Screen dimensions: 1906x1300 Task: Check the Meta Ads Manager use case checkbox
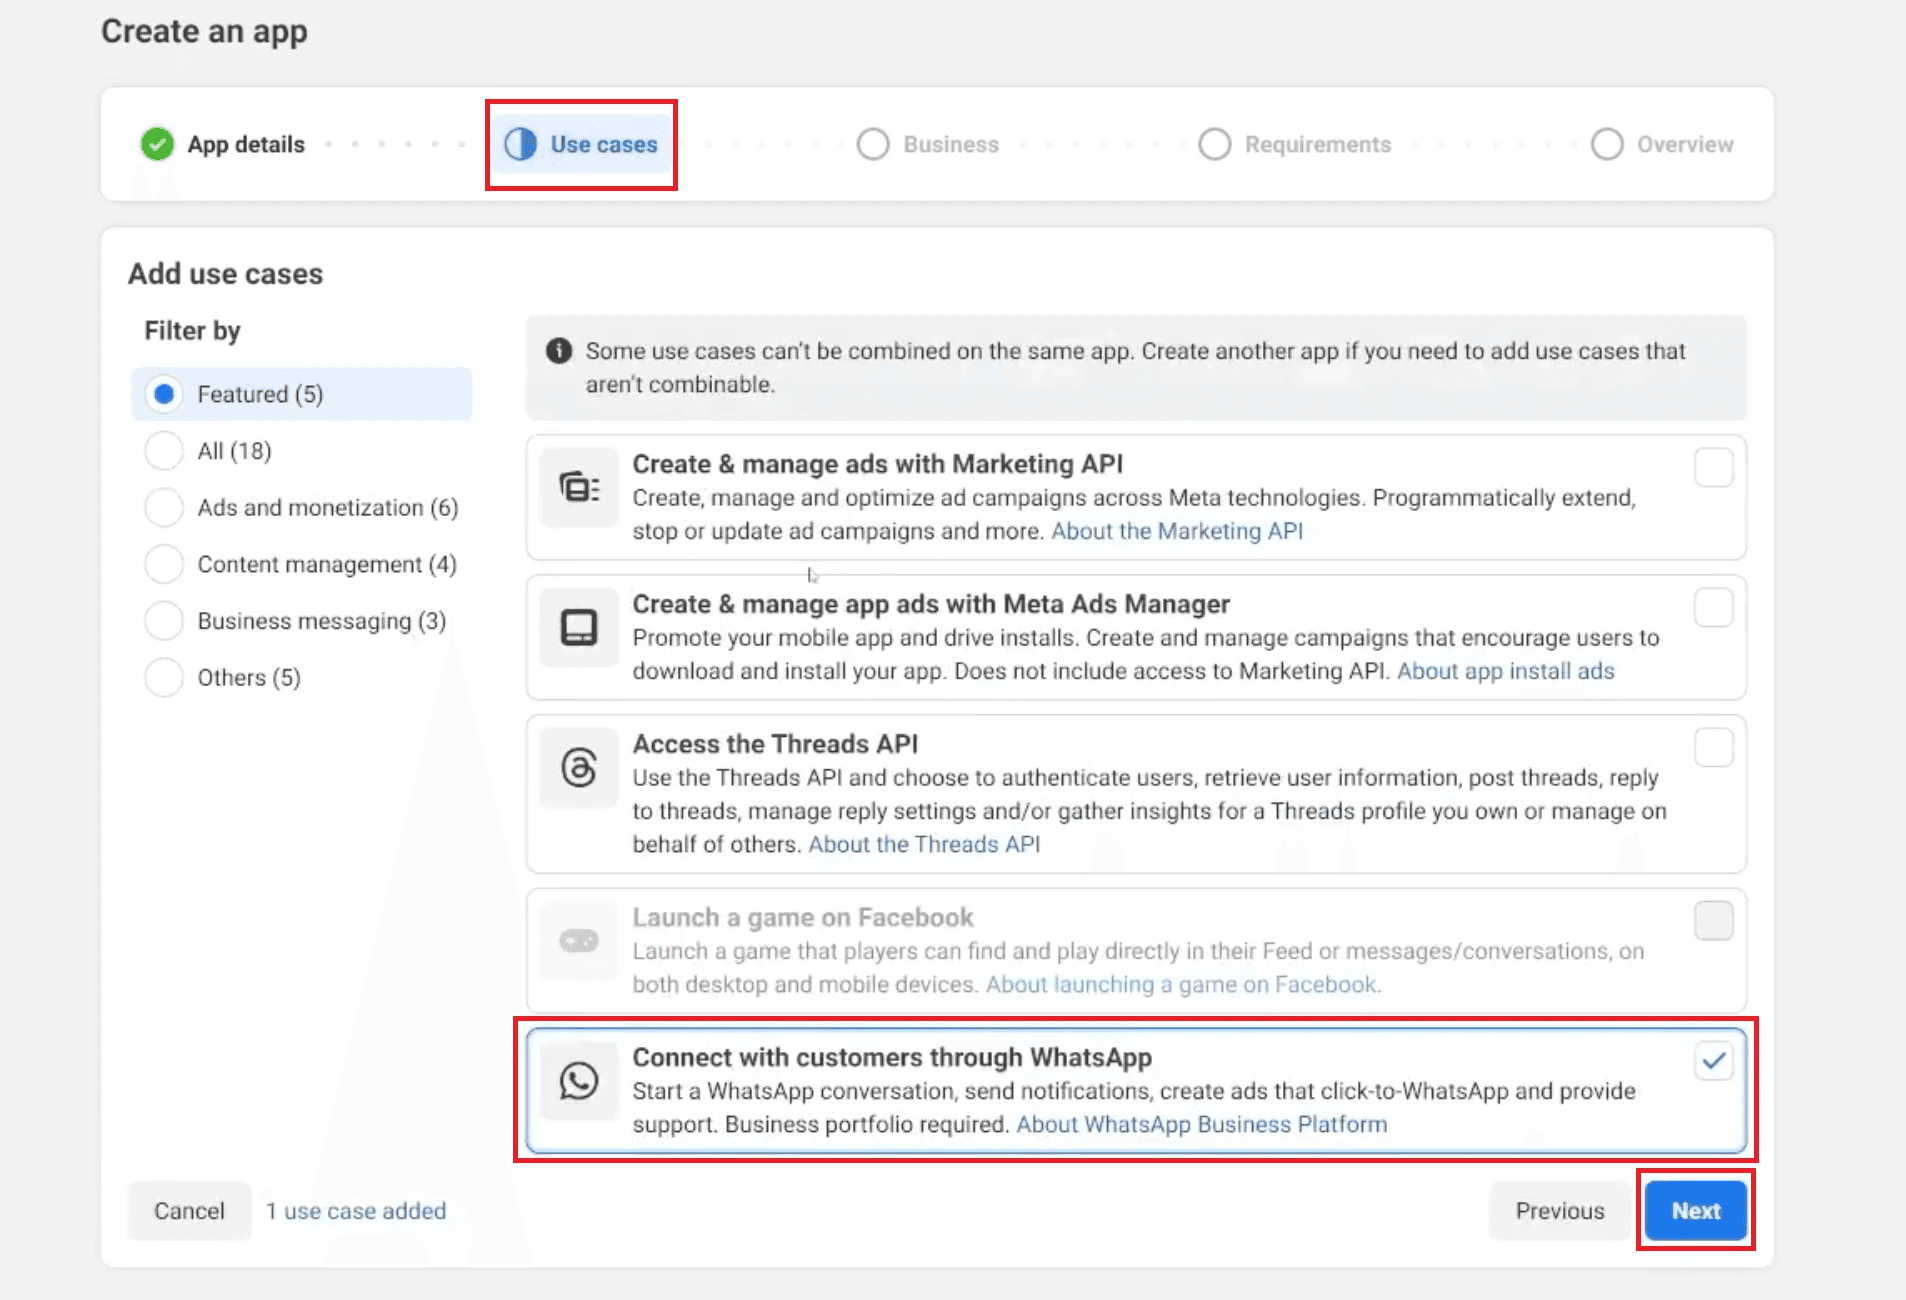1714,607
